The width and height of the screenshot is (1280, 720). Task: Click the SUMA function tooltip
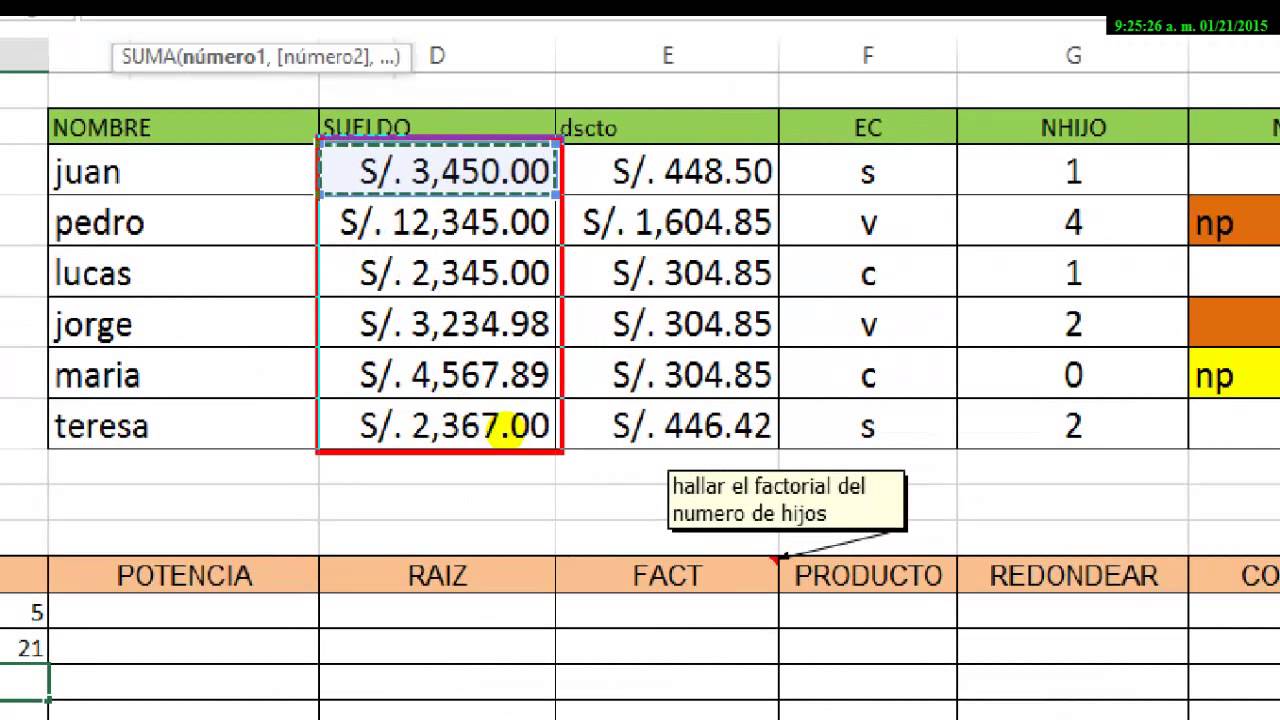coord(261,57)
